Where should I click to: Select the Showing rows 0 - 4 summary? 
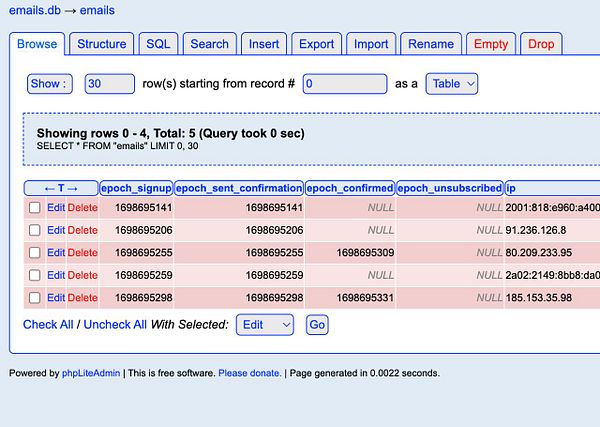click(x=171, y=133)
